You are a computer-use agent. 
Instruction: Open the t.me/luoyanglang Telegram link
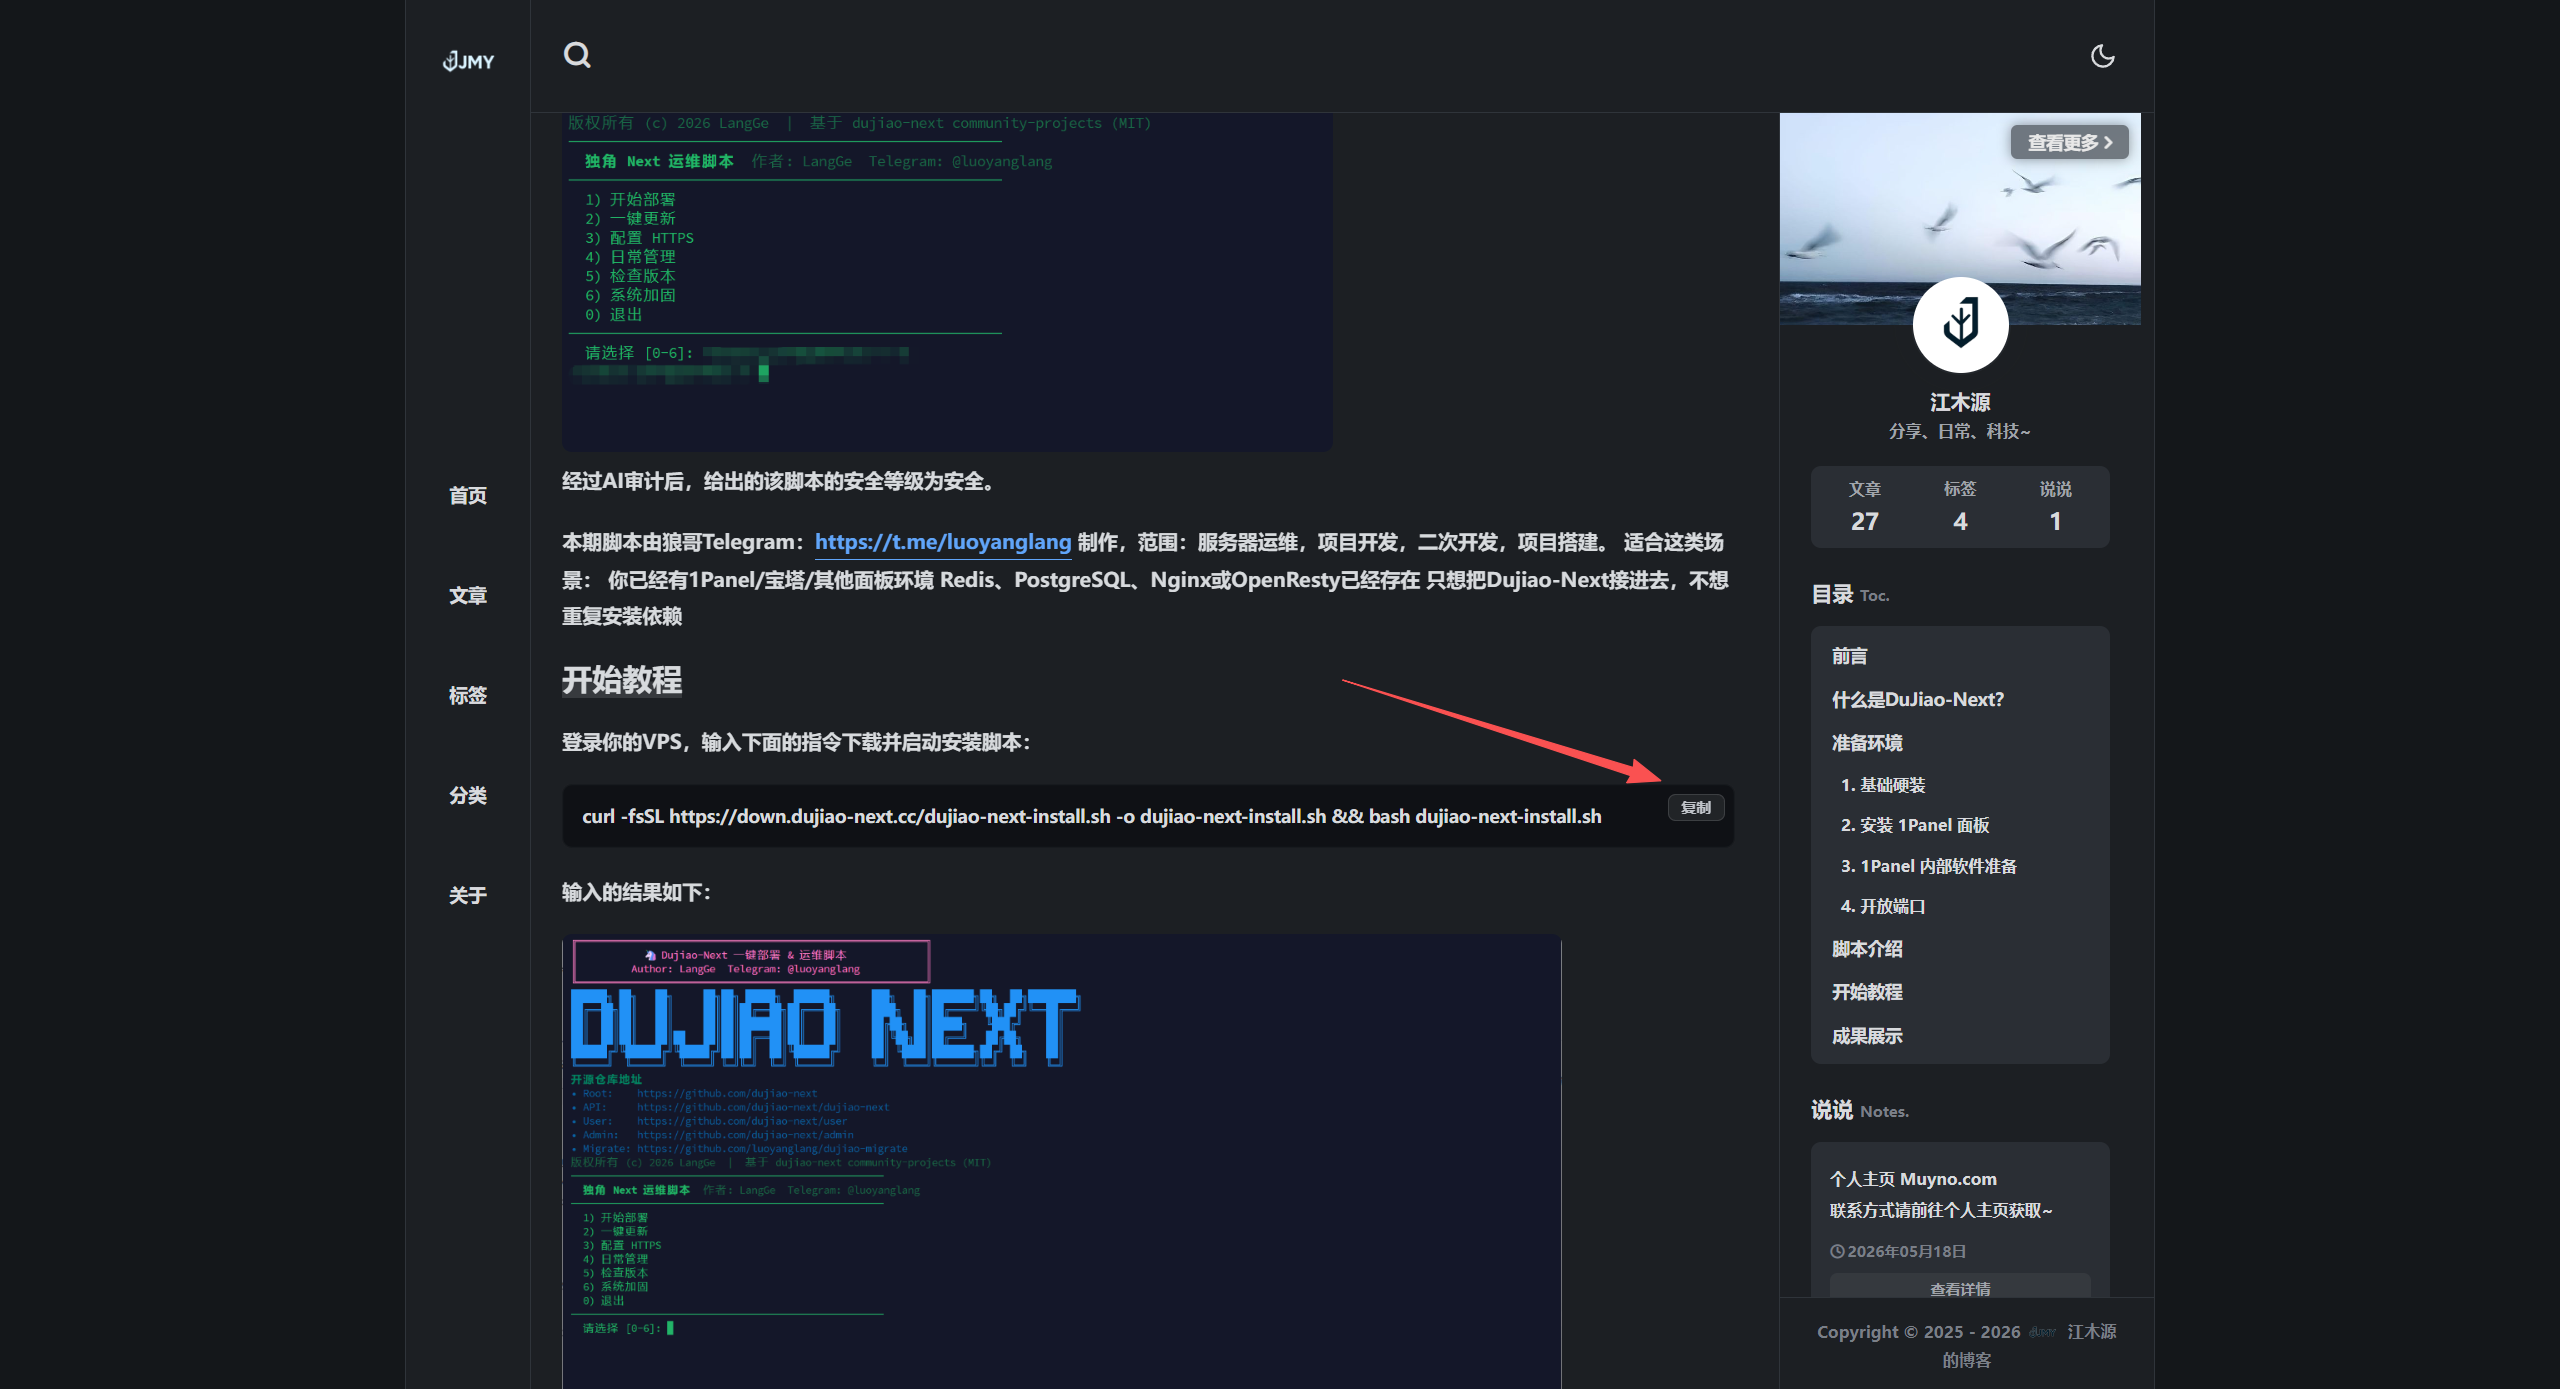pyautogui.click(x=942, y=542)
